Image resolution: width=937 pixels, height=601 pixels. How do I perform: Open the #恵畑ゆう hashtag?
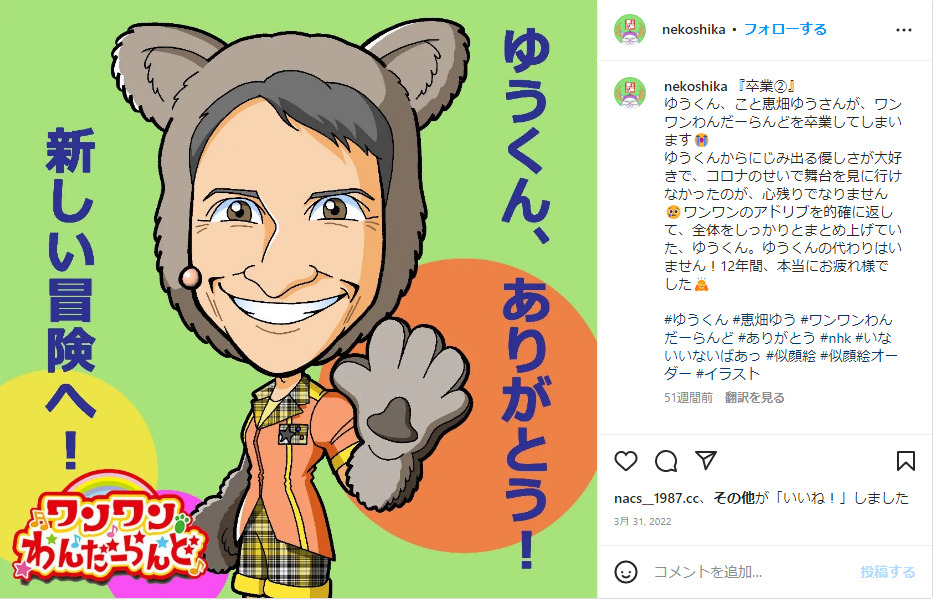pos(764,320)
